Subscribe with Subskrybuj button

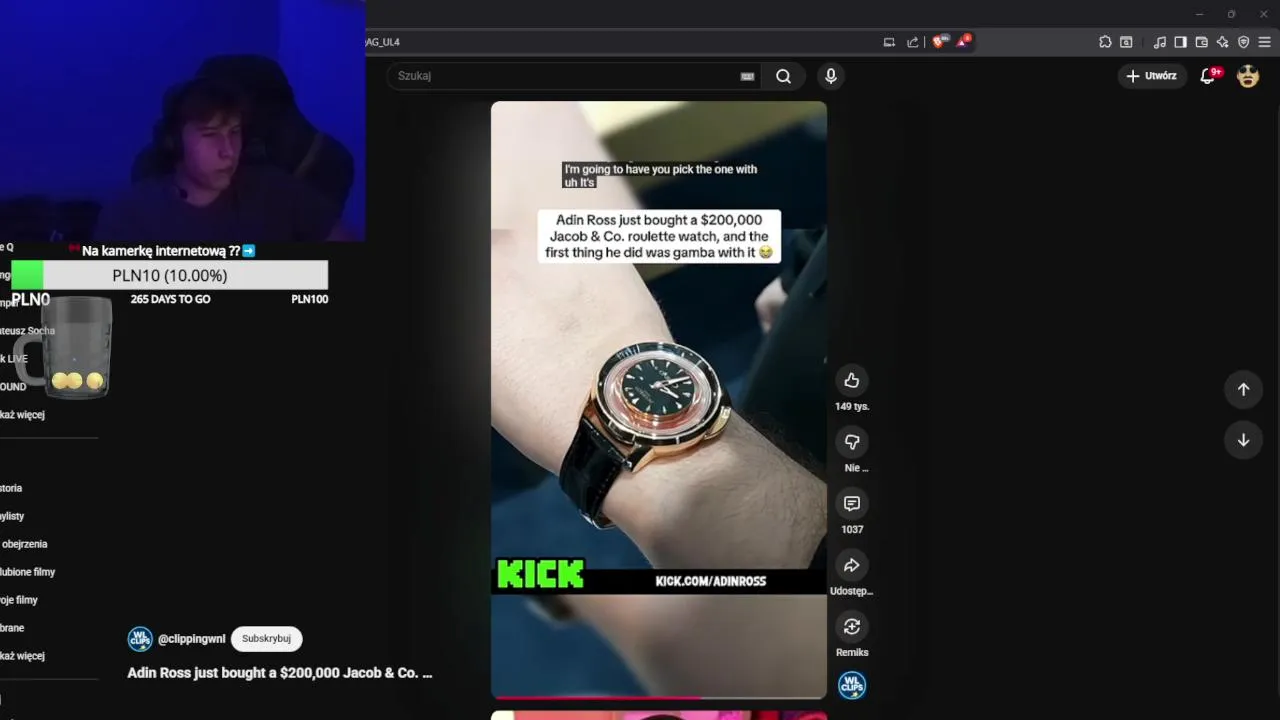point(266,639)
